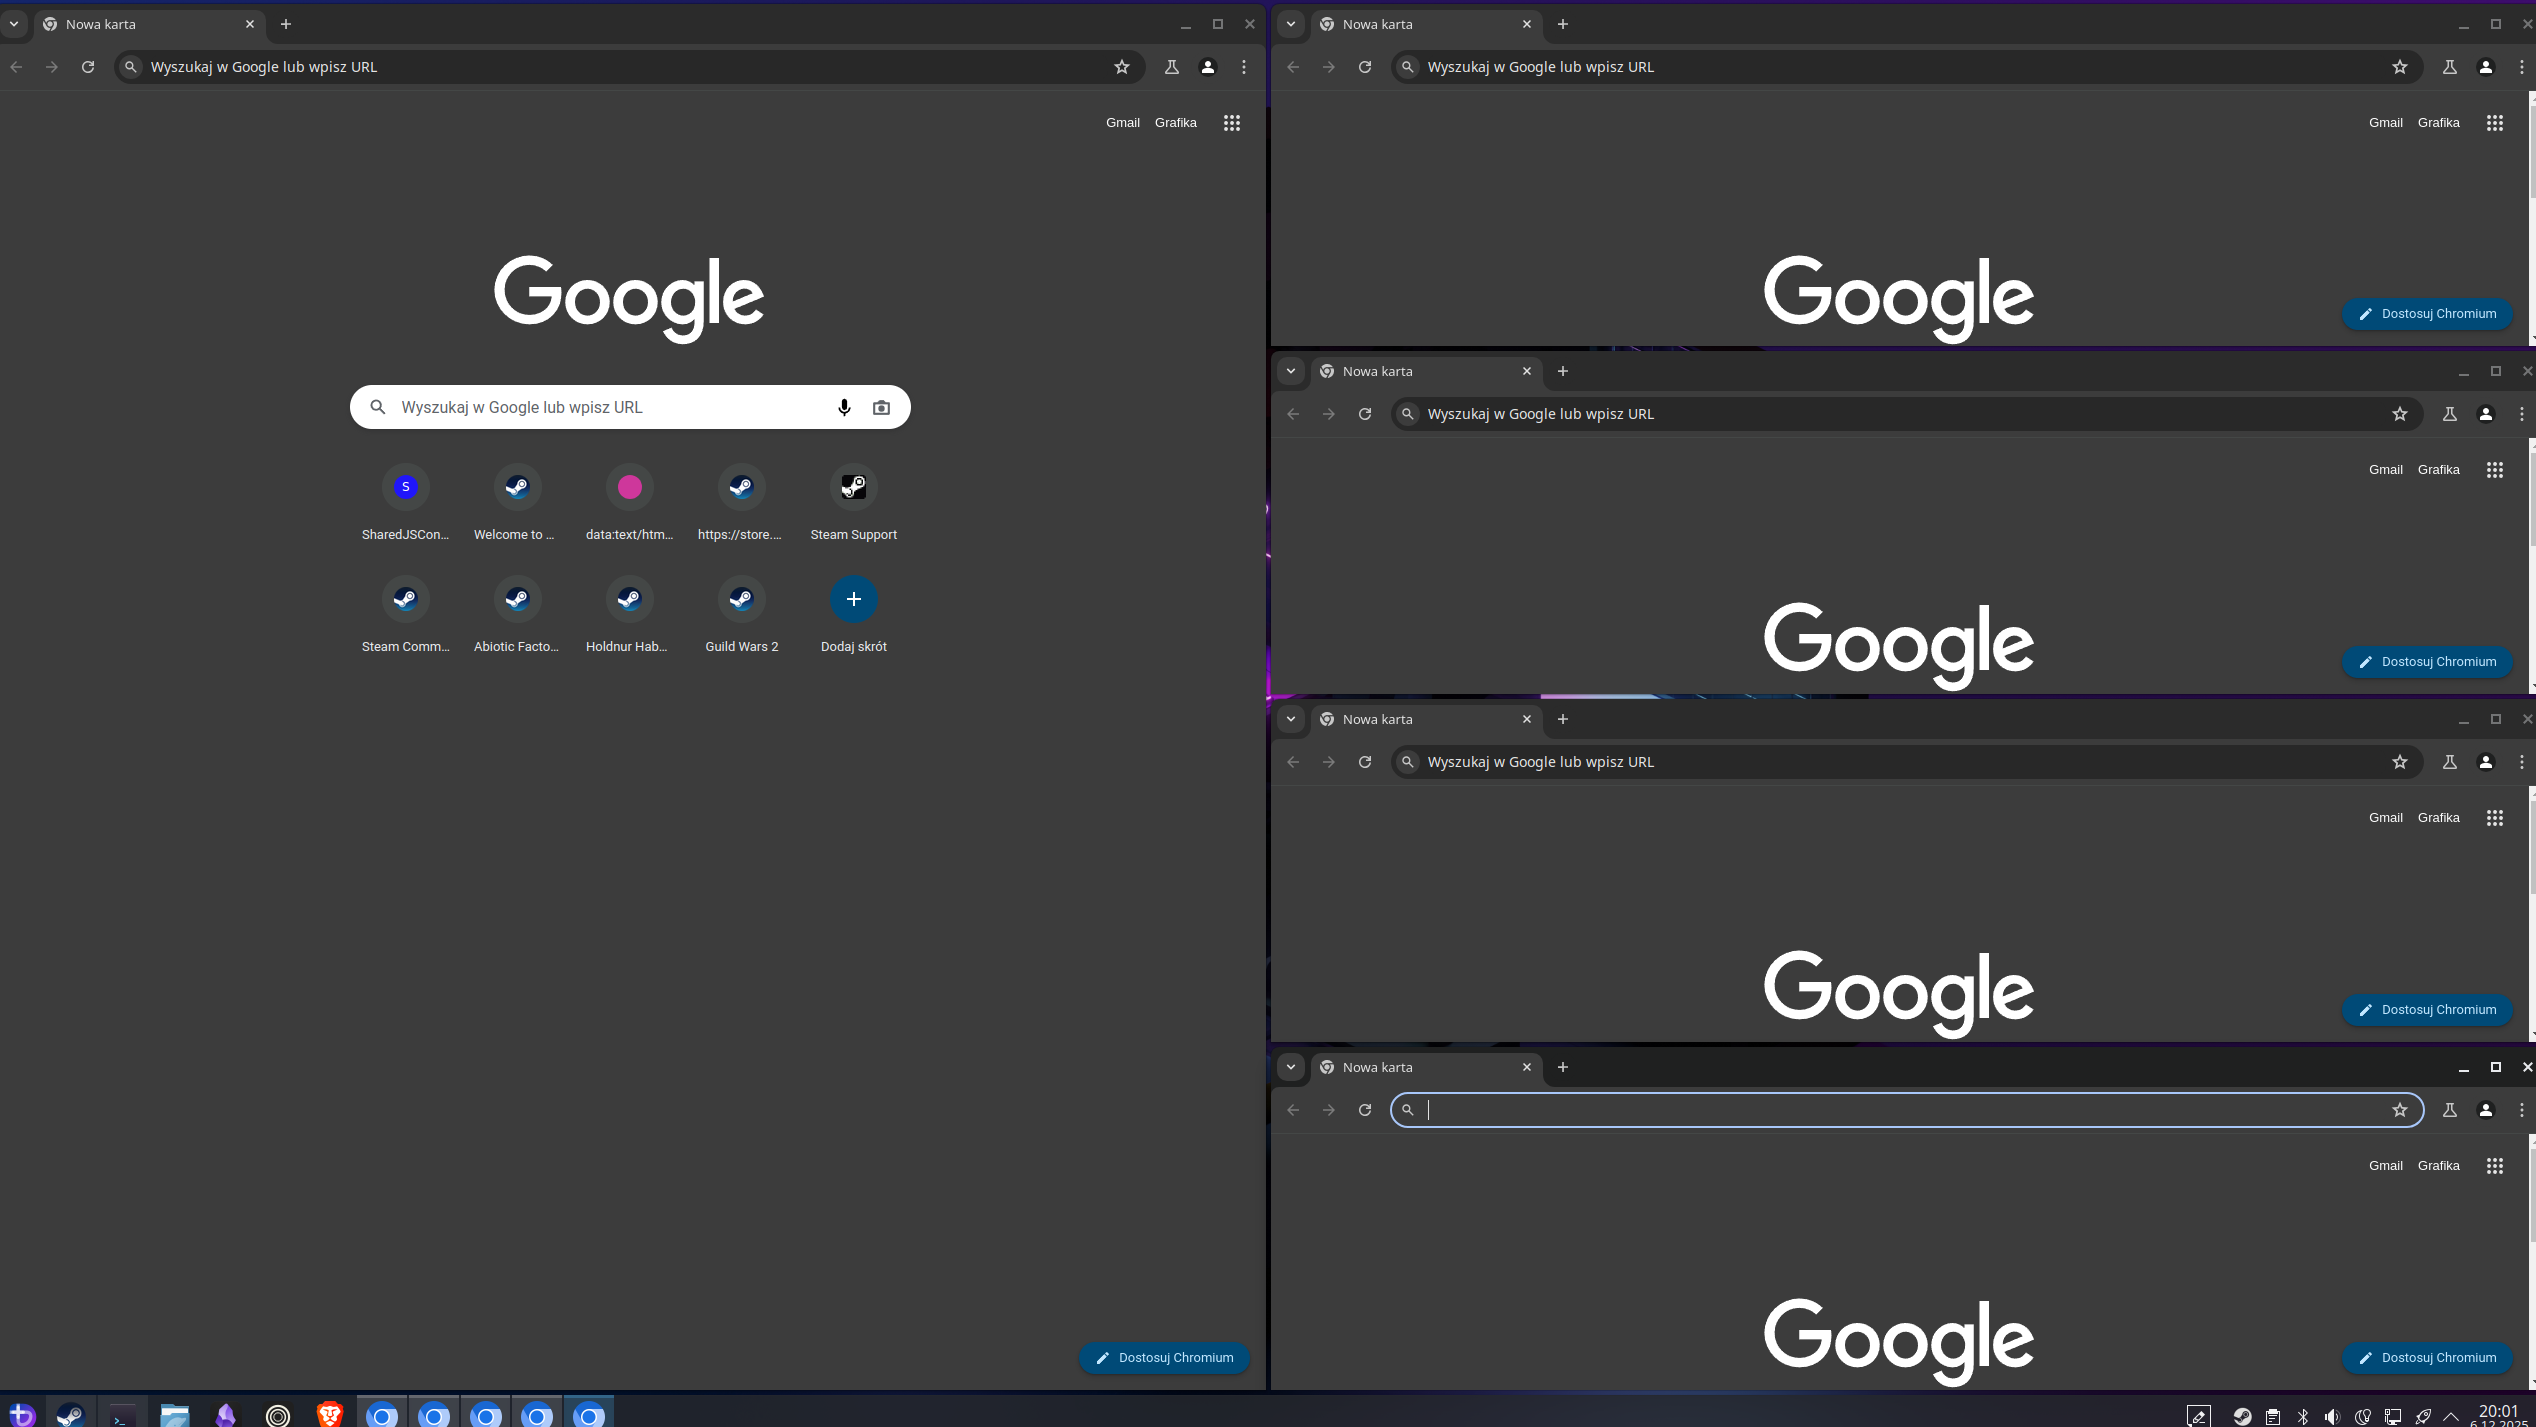This screenshot has width=2536, height=1427.
Task: Open the Steam Support shortcut
Action: coord(853,487)
